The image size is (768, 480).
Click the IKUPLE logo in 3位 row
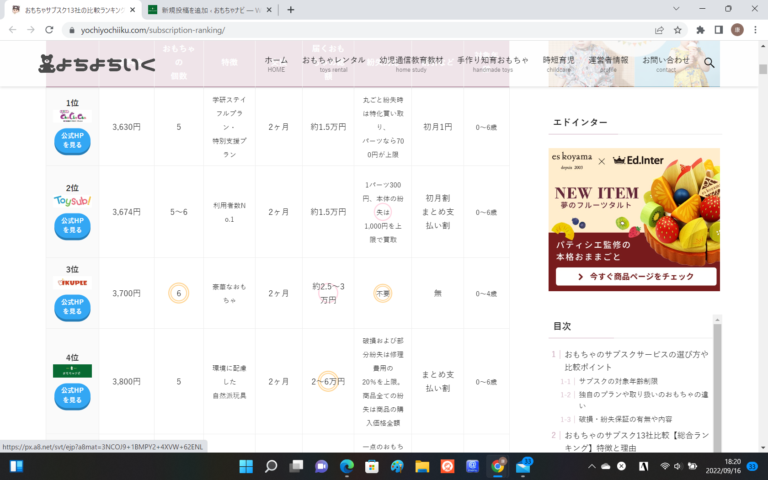[72, 283]
